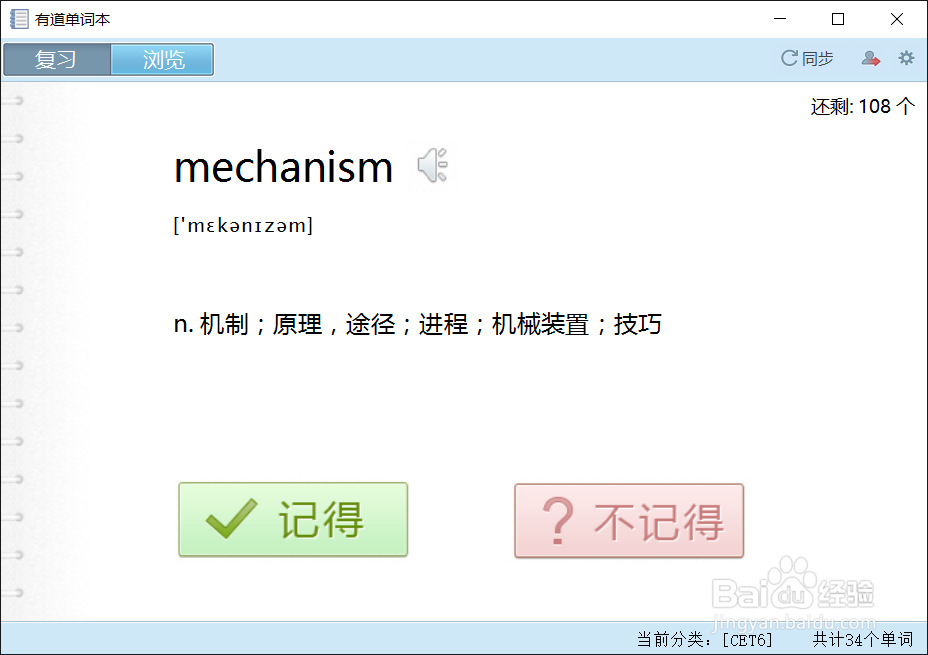Viewport: 928px width, 655px height.
Task: Minimize the 有道单词本 window
Action: click(780, 19)
